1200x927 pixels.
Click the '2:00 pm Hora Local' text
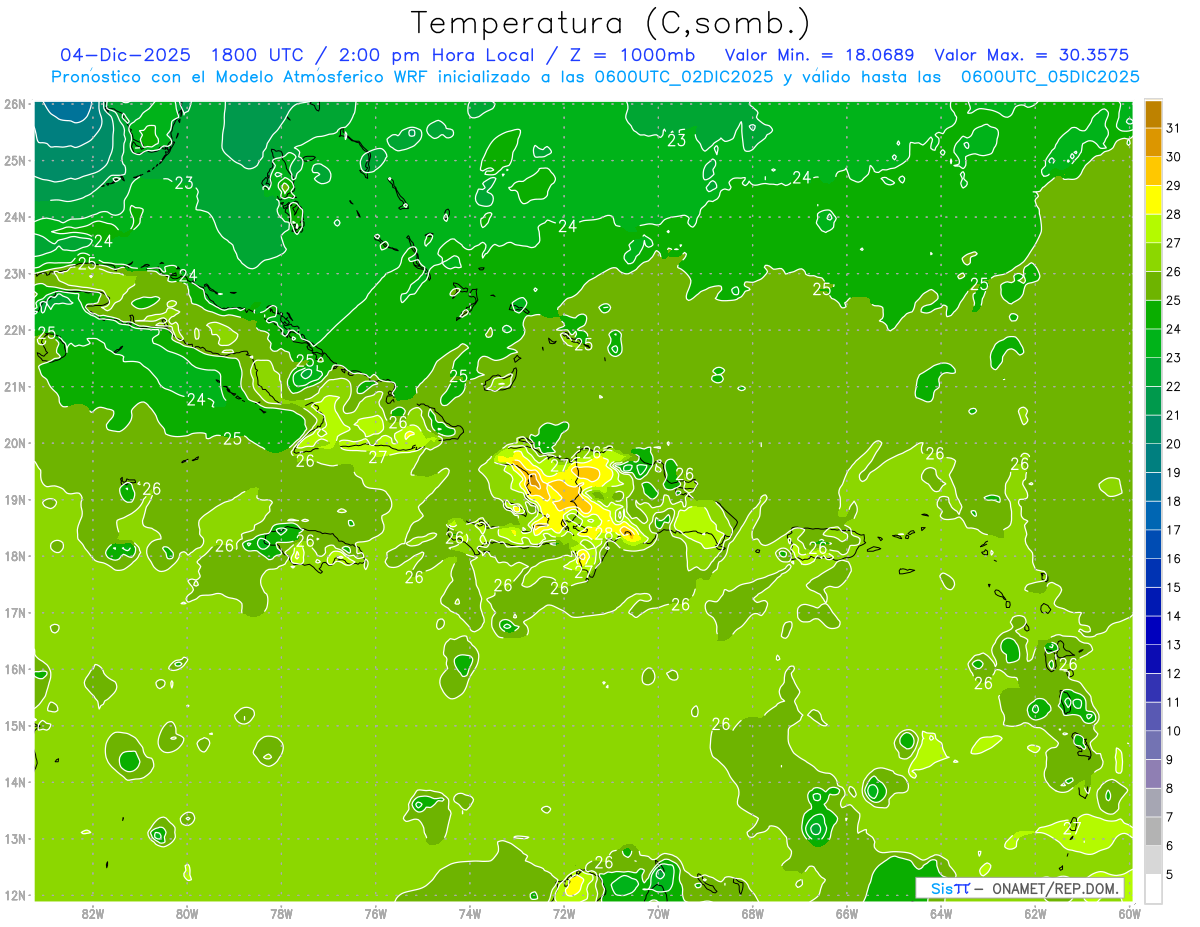(435, 55)
